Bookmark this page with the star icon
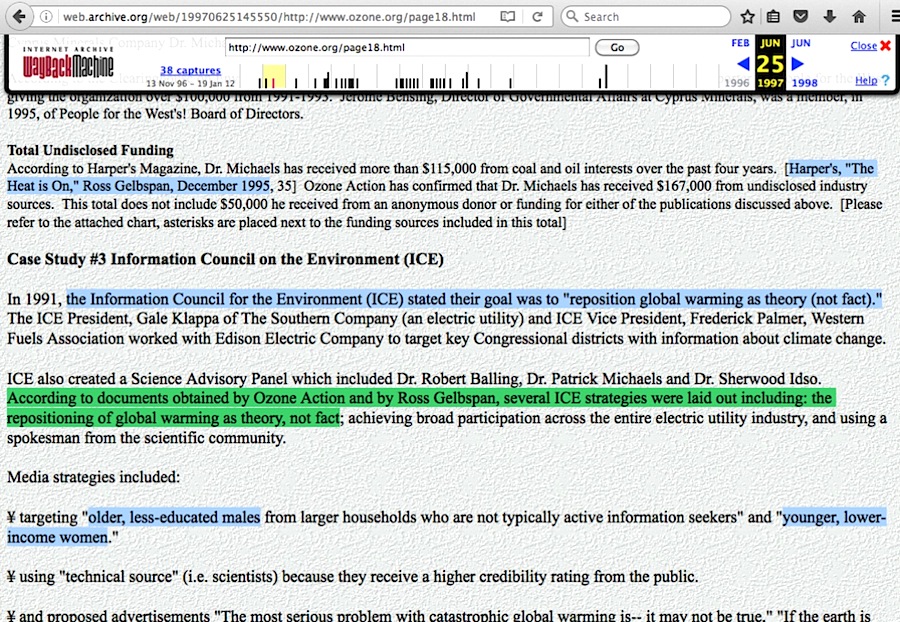This screenshot has width=900, height=622. click(747, 17)
